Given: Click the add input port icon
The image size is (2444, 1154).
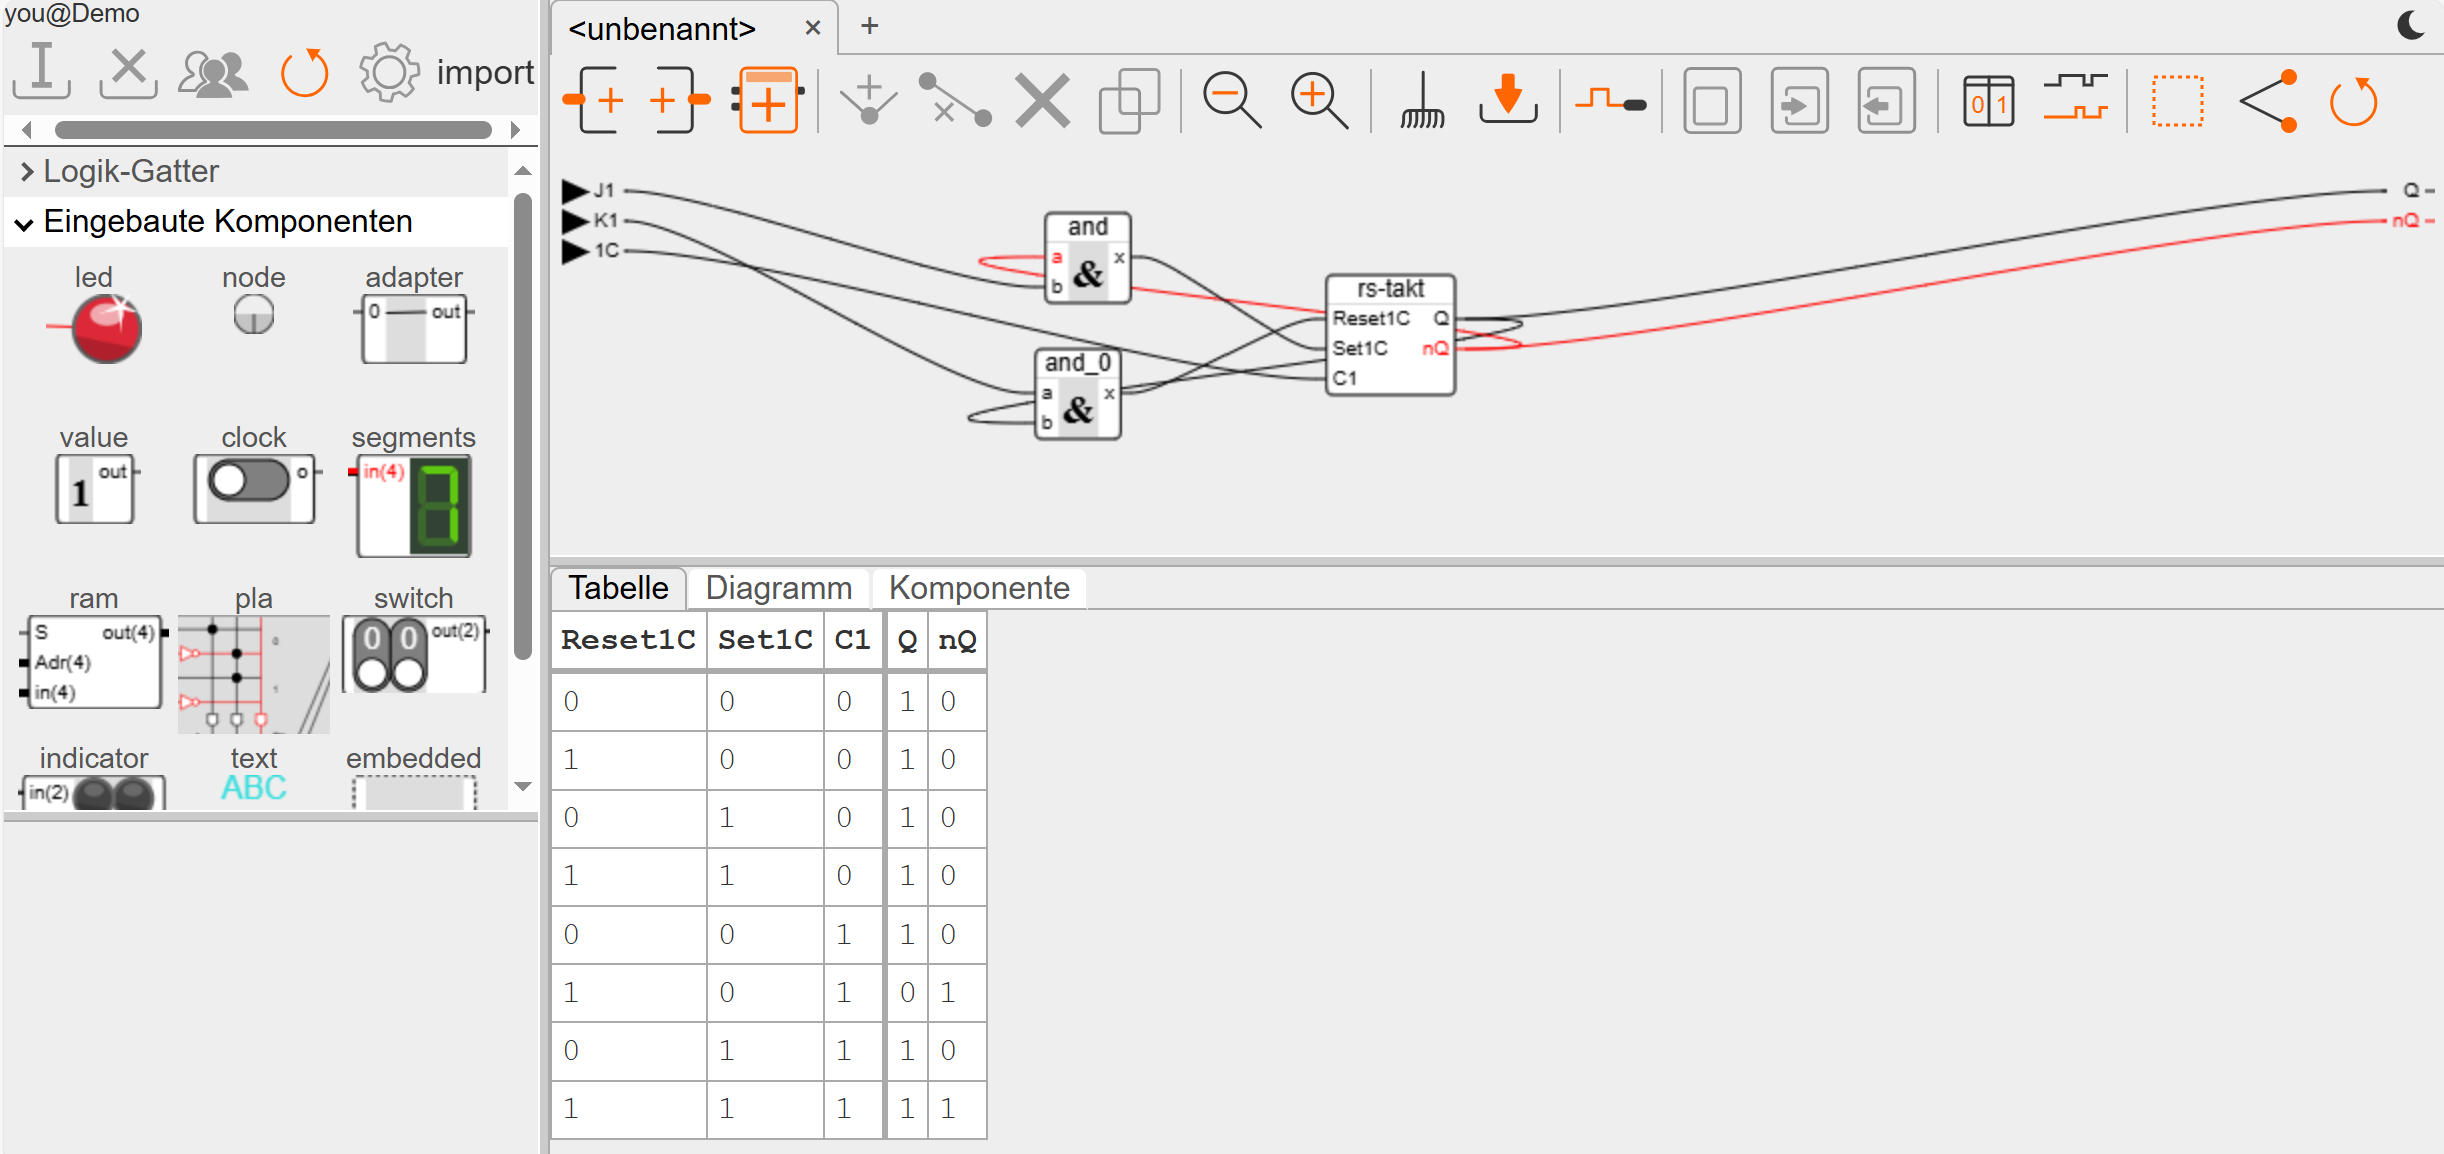Looking at the screenshot, I should tap(596, 100).
